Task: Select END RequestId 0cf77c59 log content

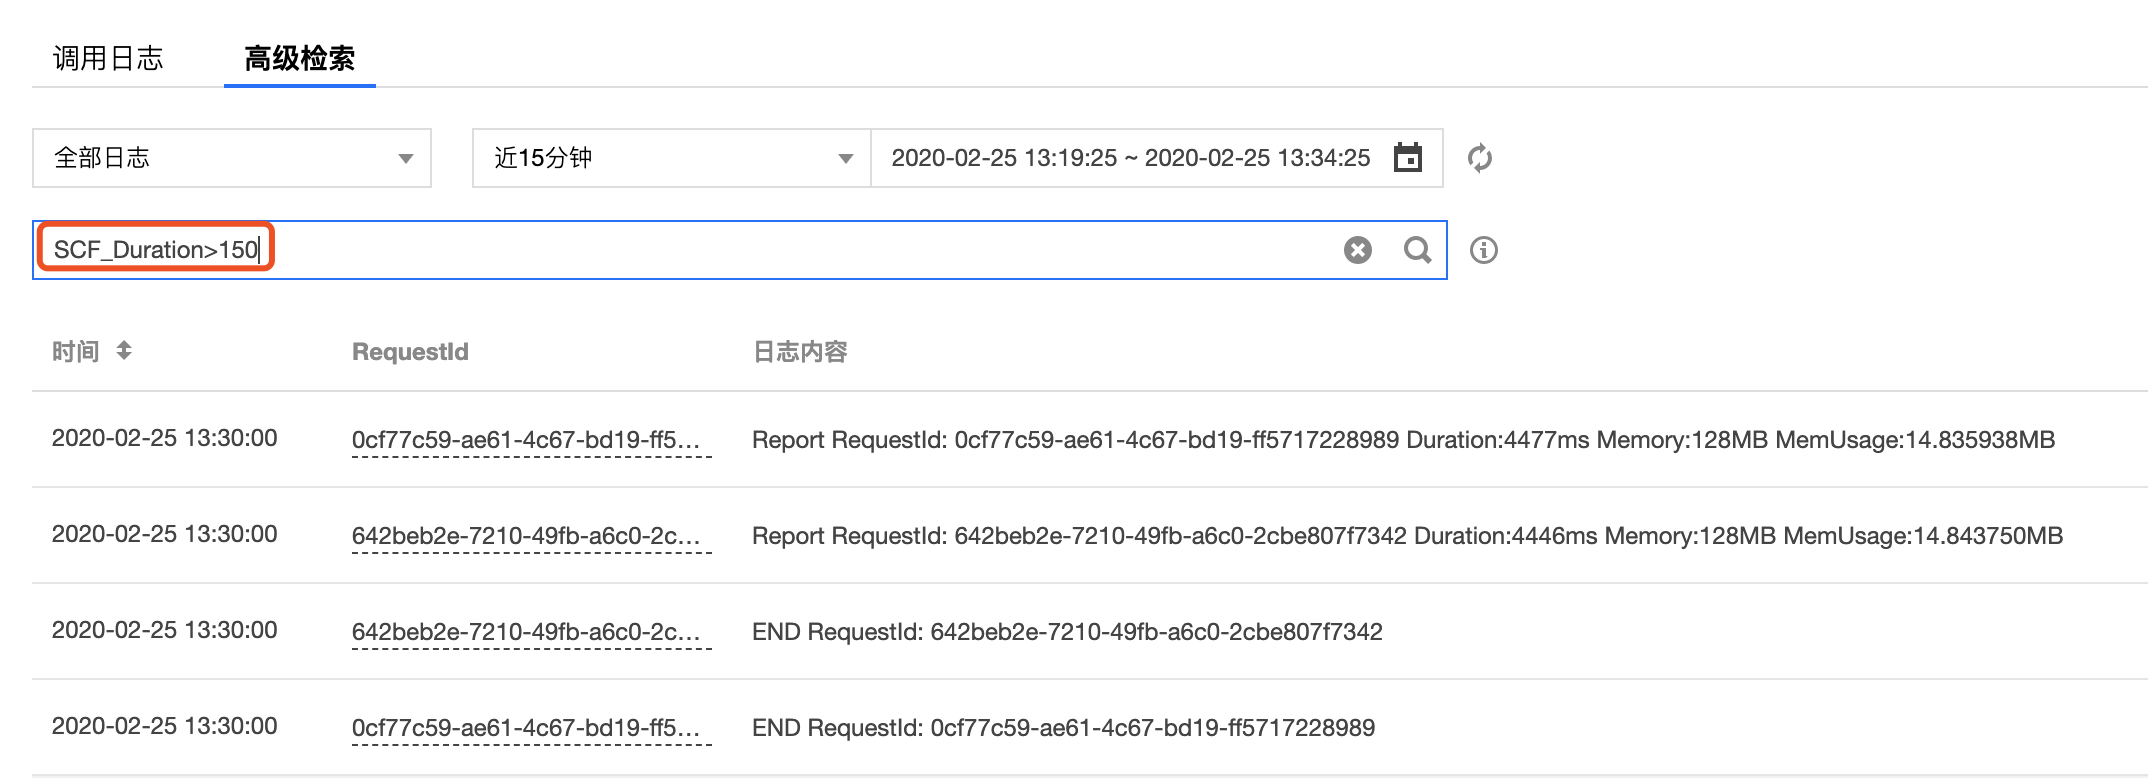Action: click(x=1063, y=728)
